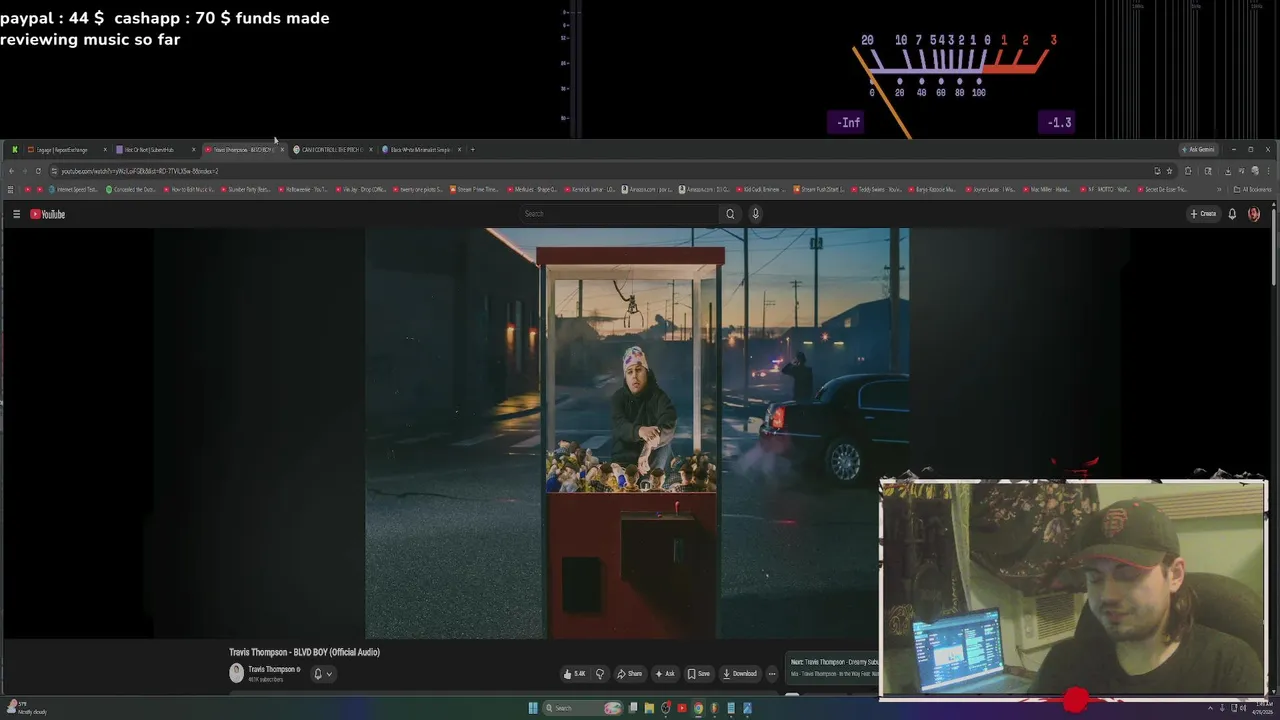
Task: Open taskbar weather widget
Action: pyautogui.click(x=27, y=708)
